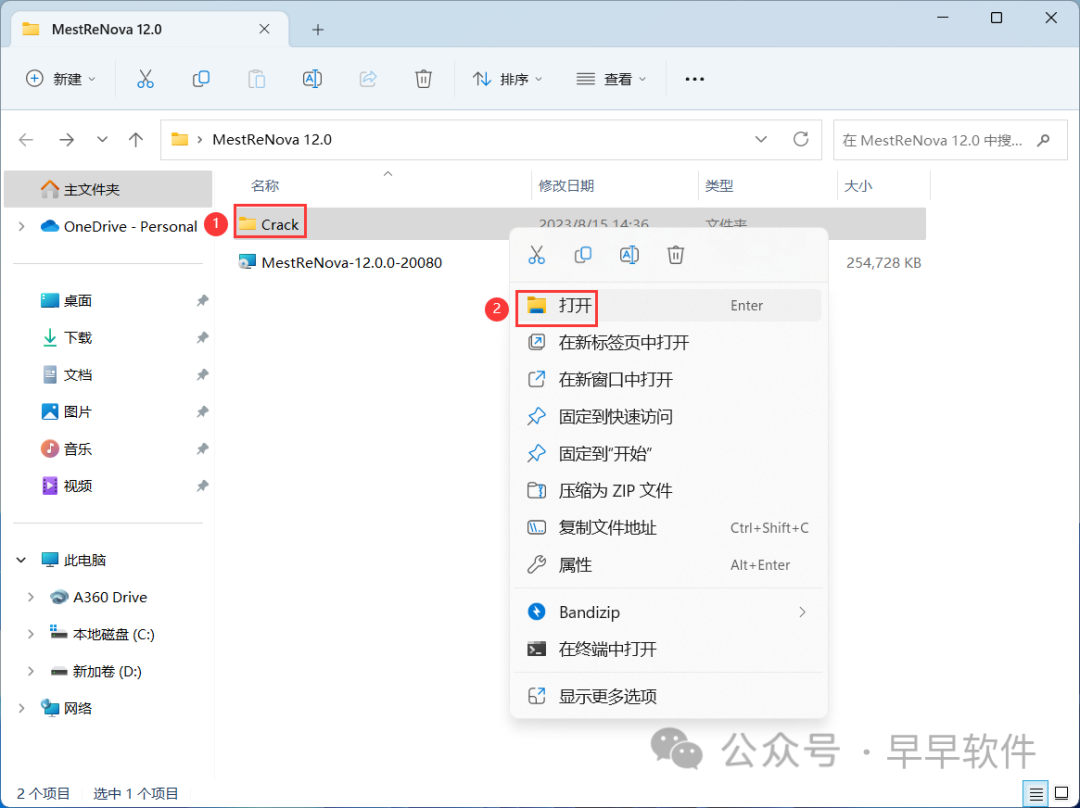Open the 查看 view dropdown
Image resolution: width=1080 pixels, height=808 pixels.
click(x=612, y=79)
